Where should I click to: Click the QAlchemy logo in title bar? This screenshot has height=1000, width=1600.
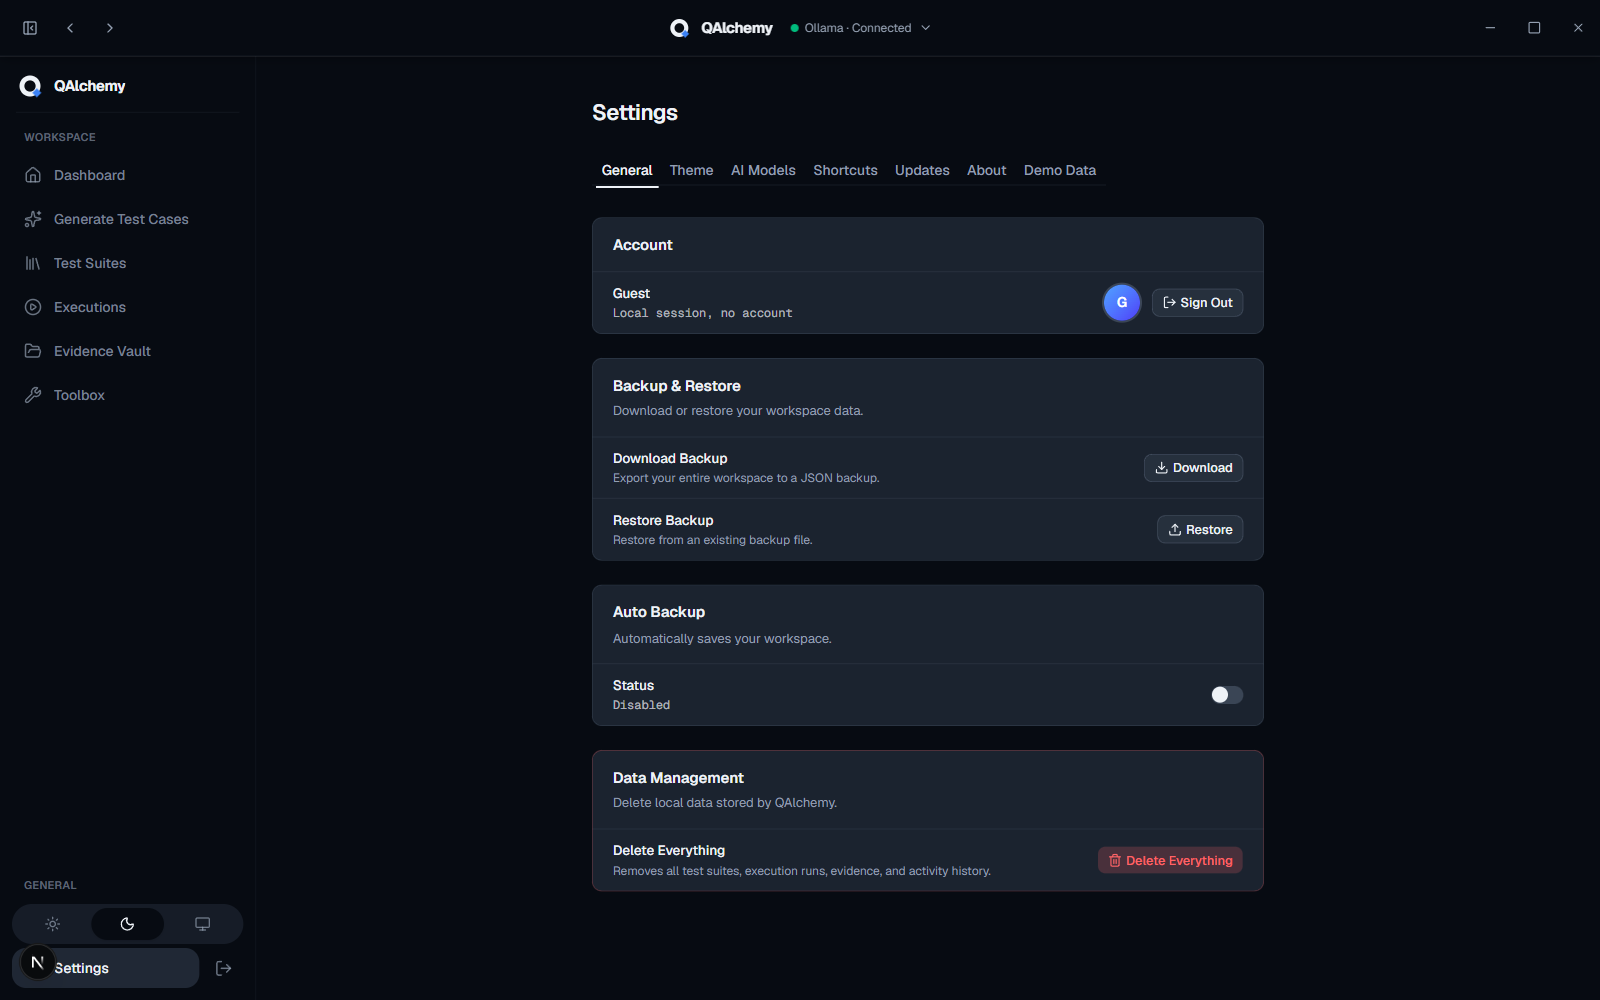(679, 28)
